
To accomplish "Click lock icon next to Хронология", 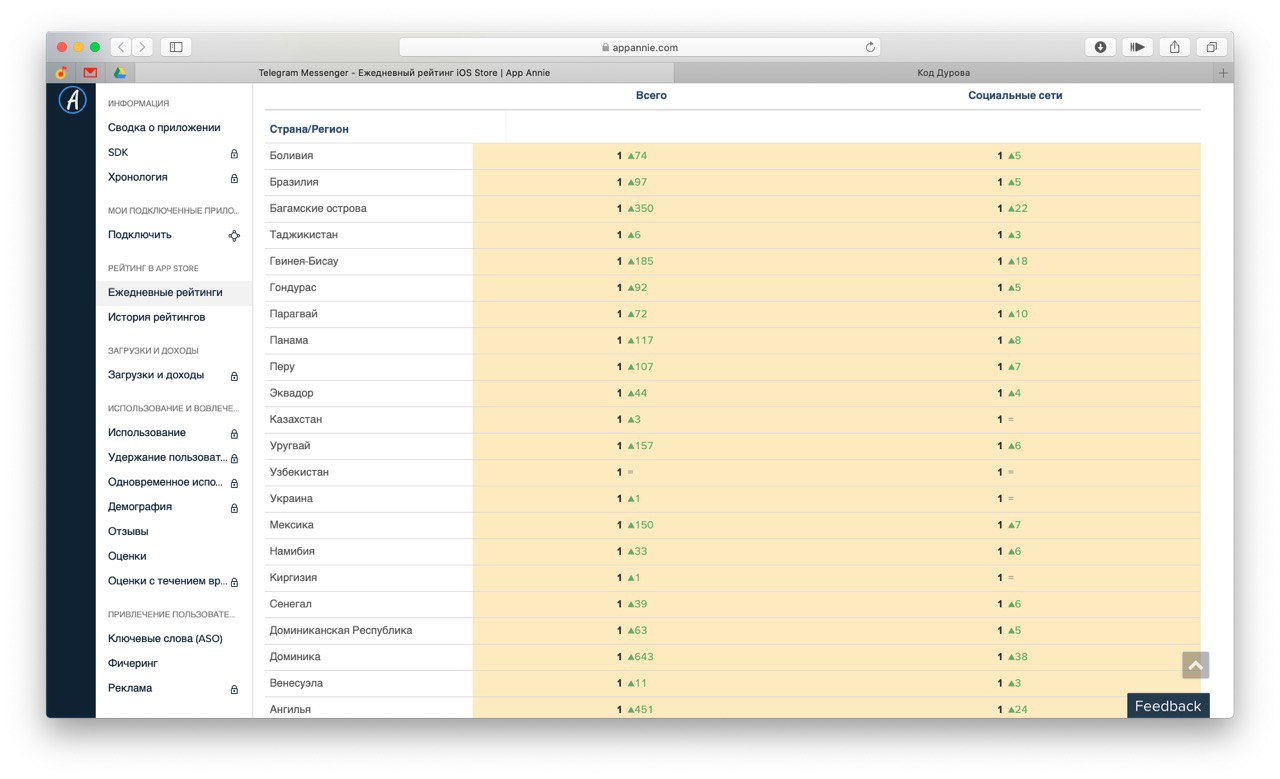I will click(234, 178).
